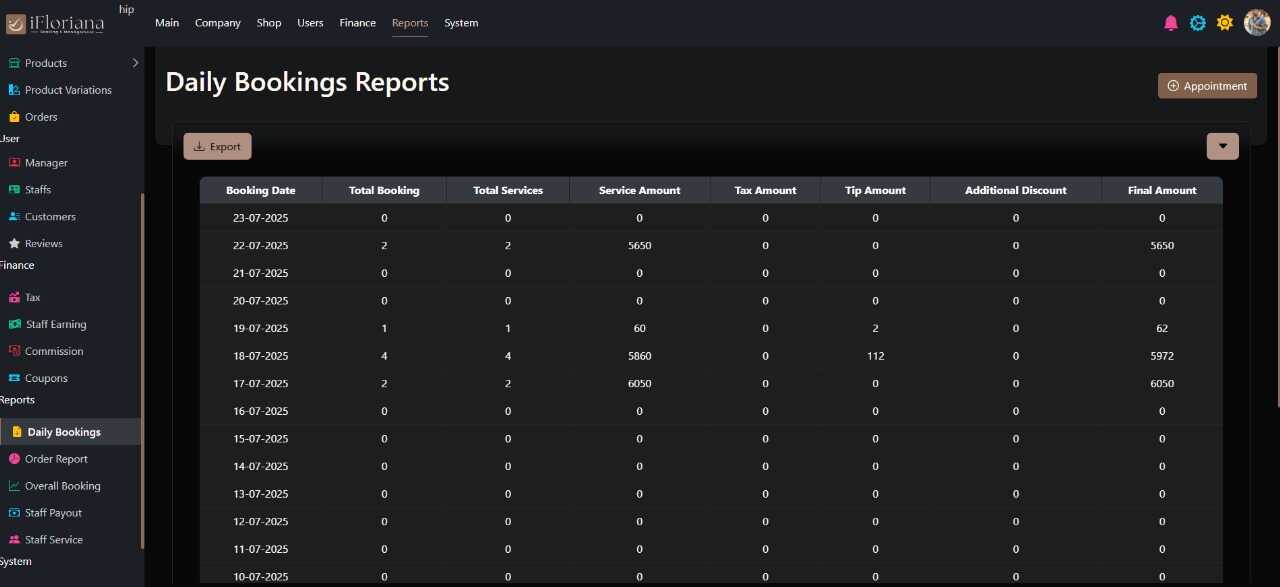Open the notifications bell icon
Image resolution: width=1280 pixels, height=587 pixels.
[1171, 23]
